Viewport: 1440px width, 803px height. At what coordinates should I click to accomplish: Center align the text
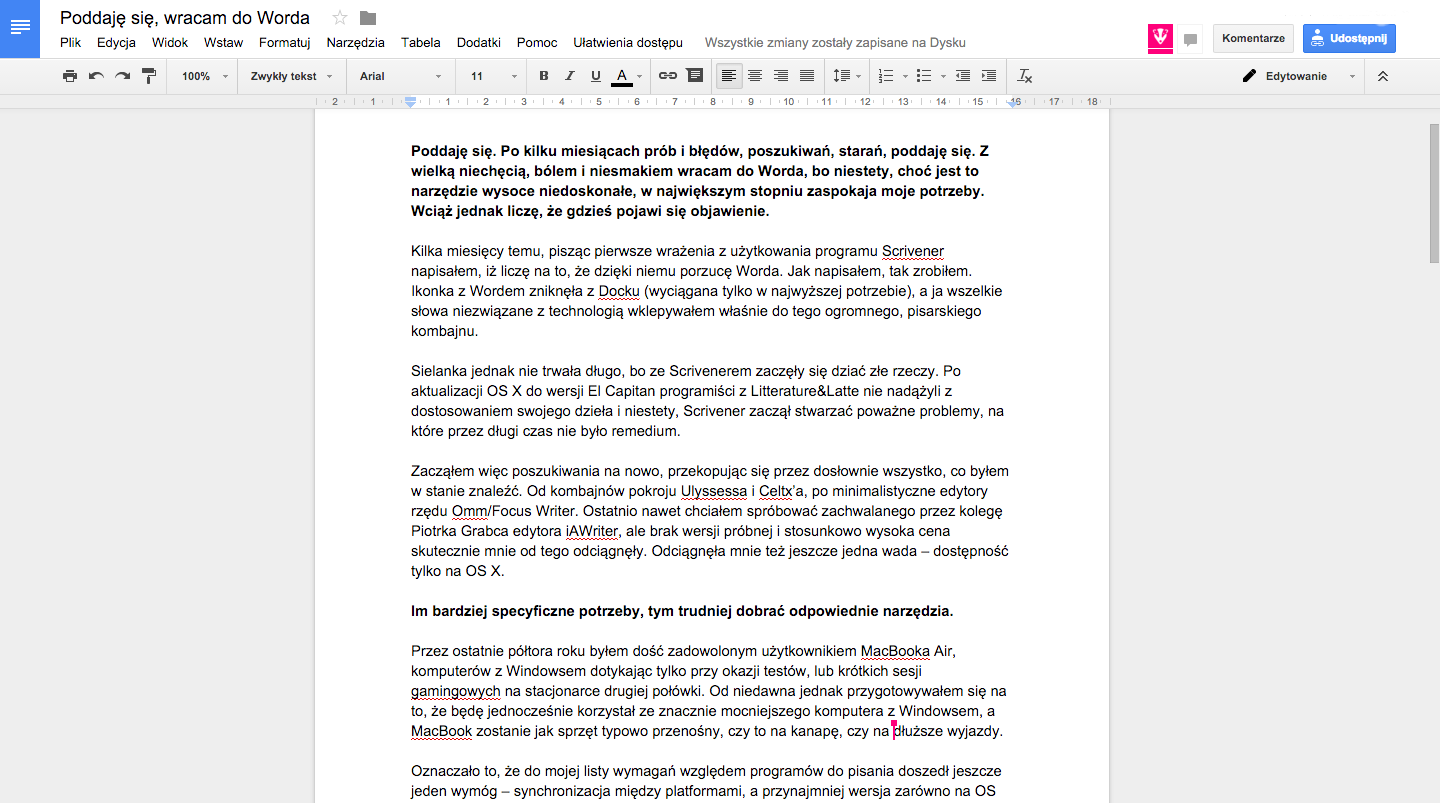pyautogui.click(x=755, y=76)
